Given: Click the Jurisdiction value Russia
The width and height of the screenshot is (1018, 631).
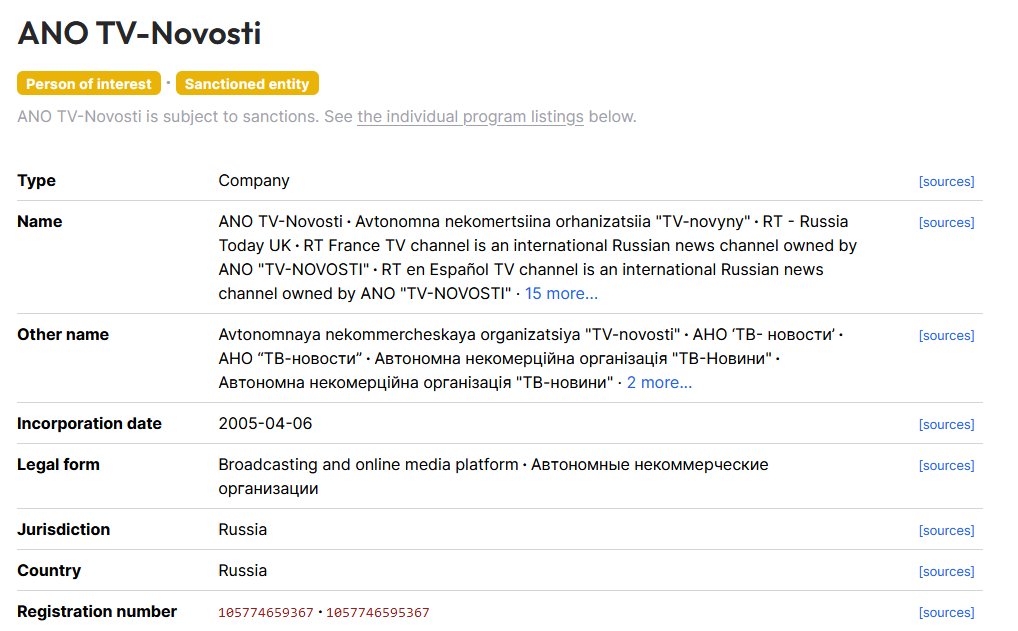Looking at the screenshot, I should [242, 529].
